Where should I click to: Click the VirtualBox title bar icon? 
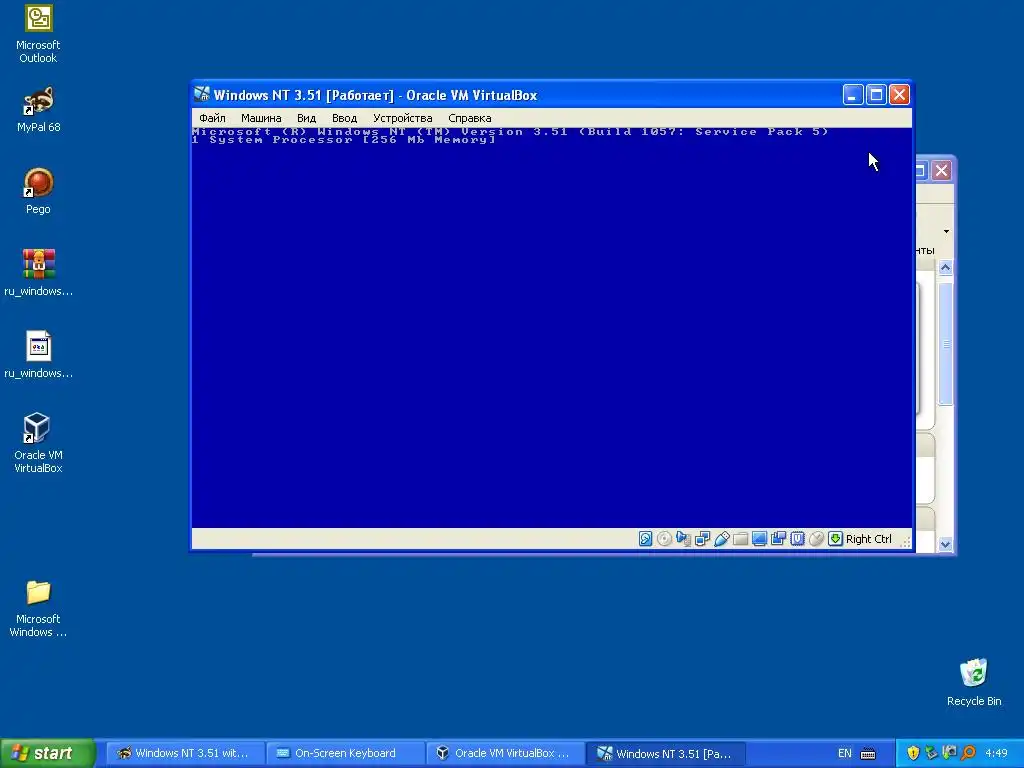tap(202, 95)
